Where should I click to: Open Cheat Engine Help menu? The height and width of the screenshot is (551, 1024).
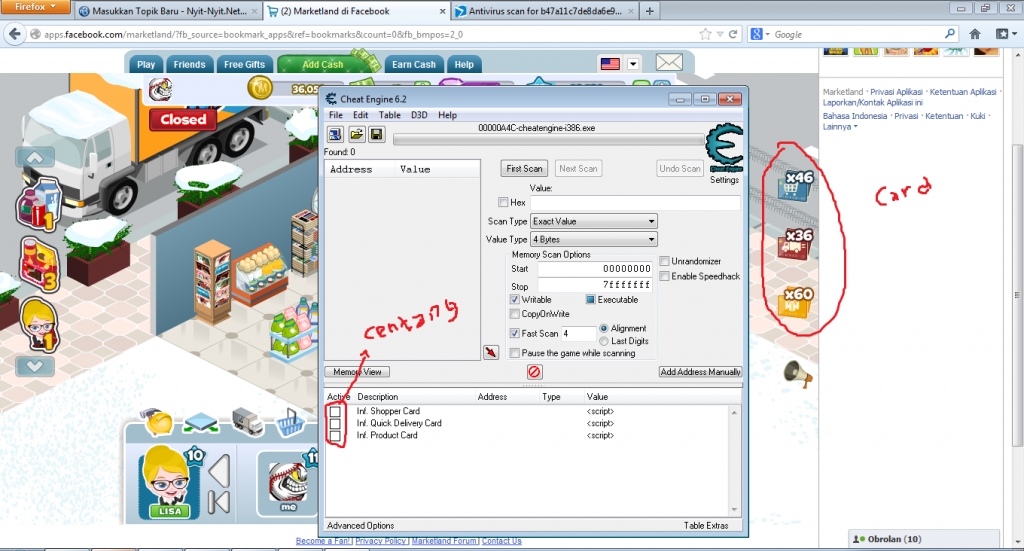[447, 115]
